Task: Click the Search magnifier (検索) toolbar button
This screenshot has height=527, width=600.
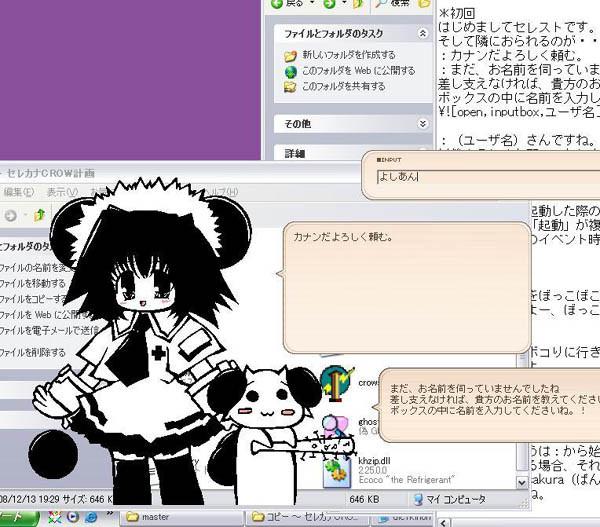Action: point(394,3)
